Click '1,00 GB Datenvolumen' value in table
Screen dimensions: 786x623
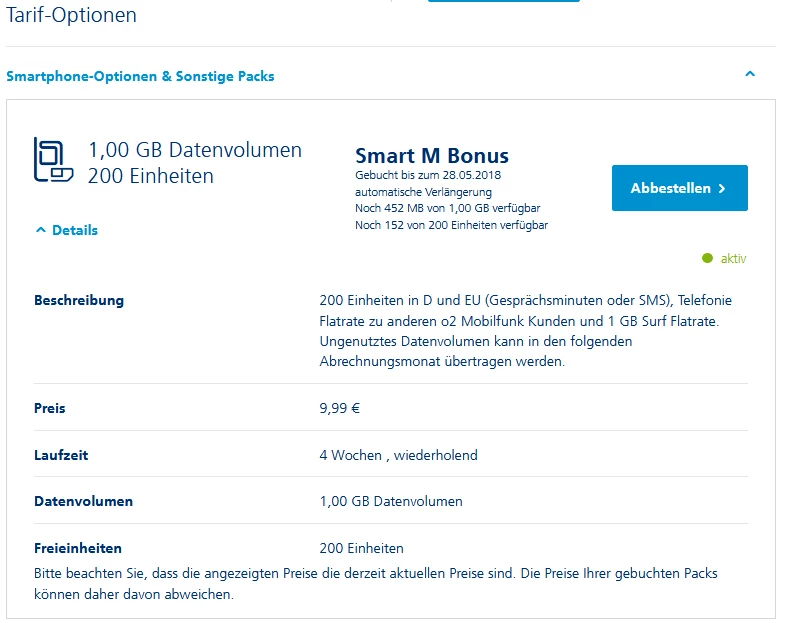[x=391, y=501]
